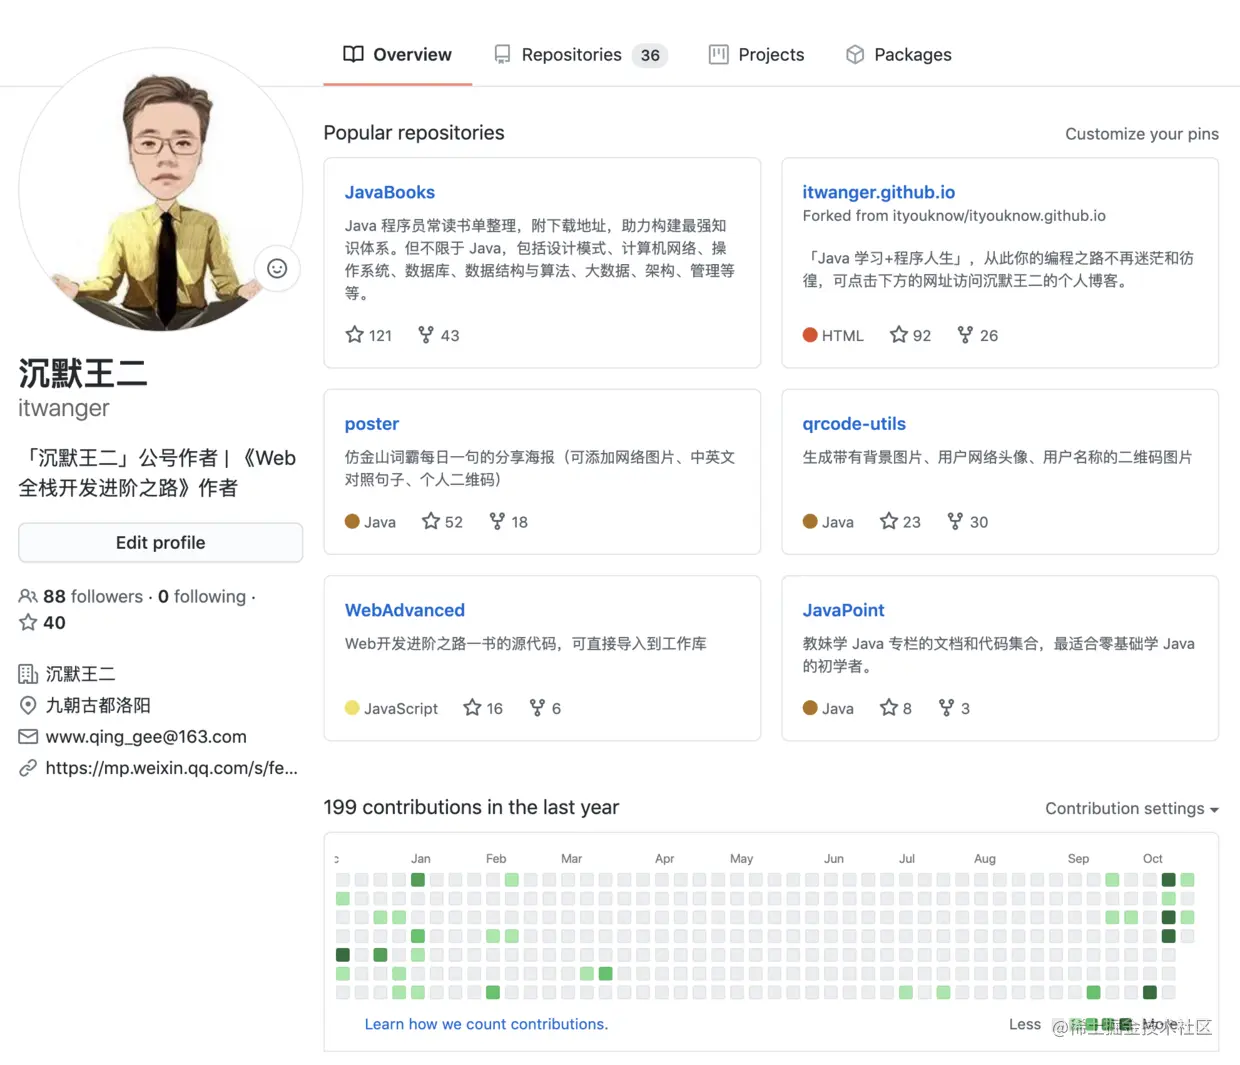The height and width of the screenshot is (1065, 1240).
Task: Click JavaBooks star count 121
Action: point(369,335)
